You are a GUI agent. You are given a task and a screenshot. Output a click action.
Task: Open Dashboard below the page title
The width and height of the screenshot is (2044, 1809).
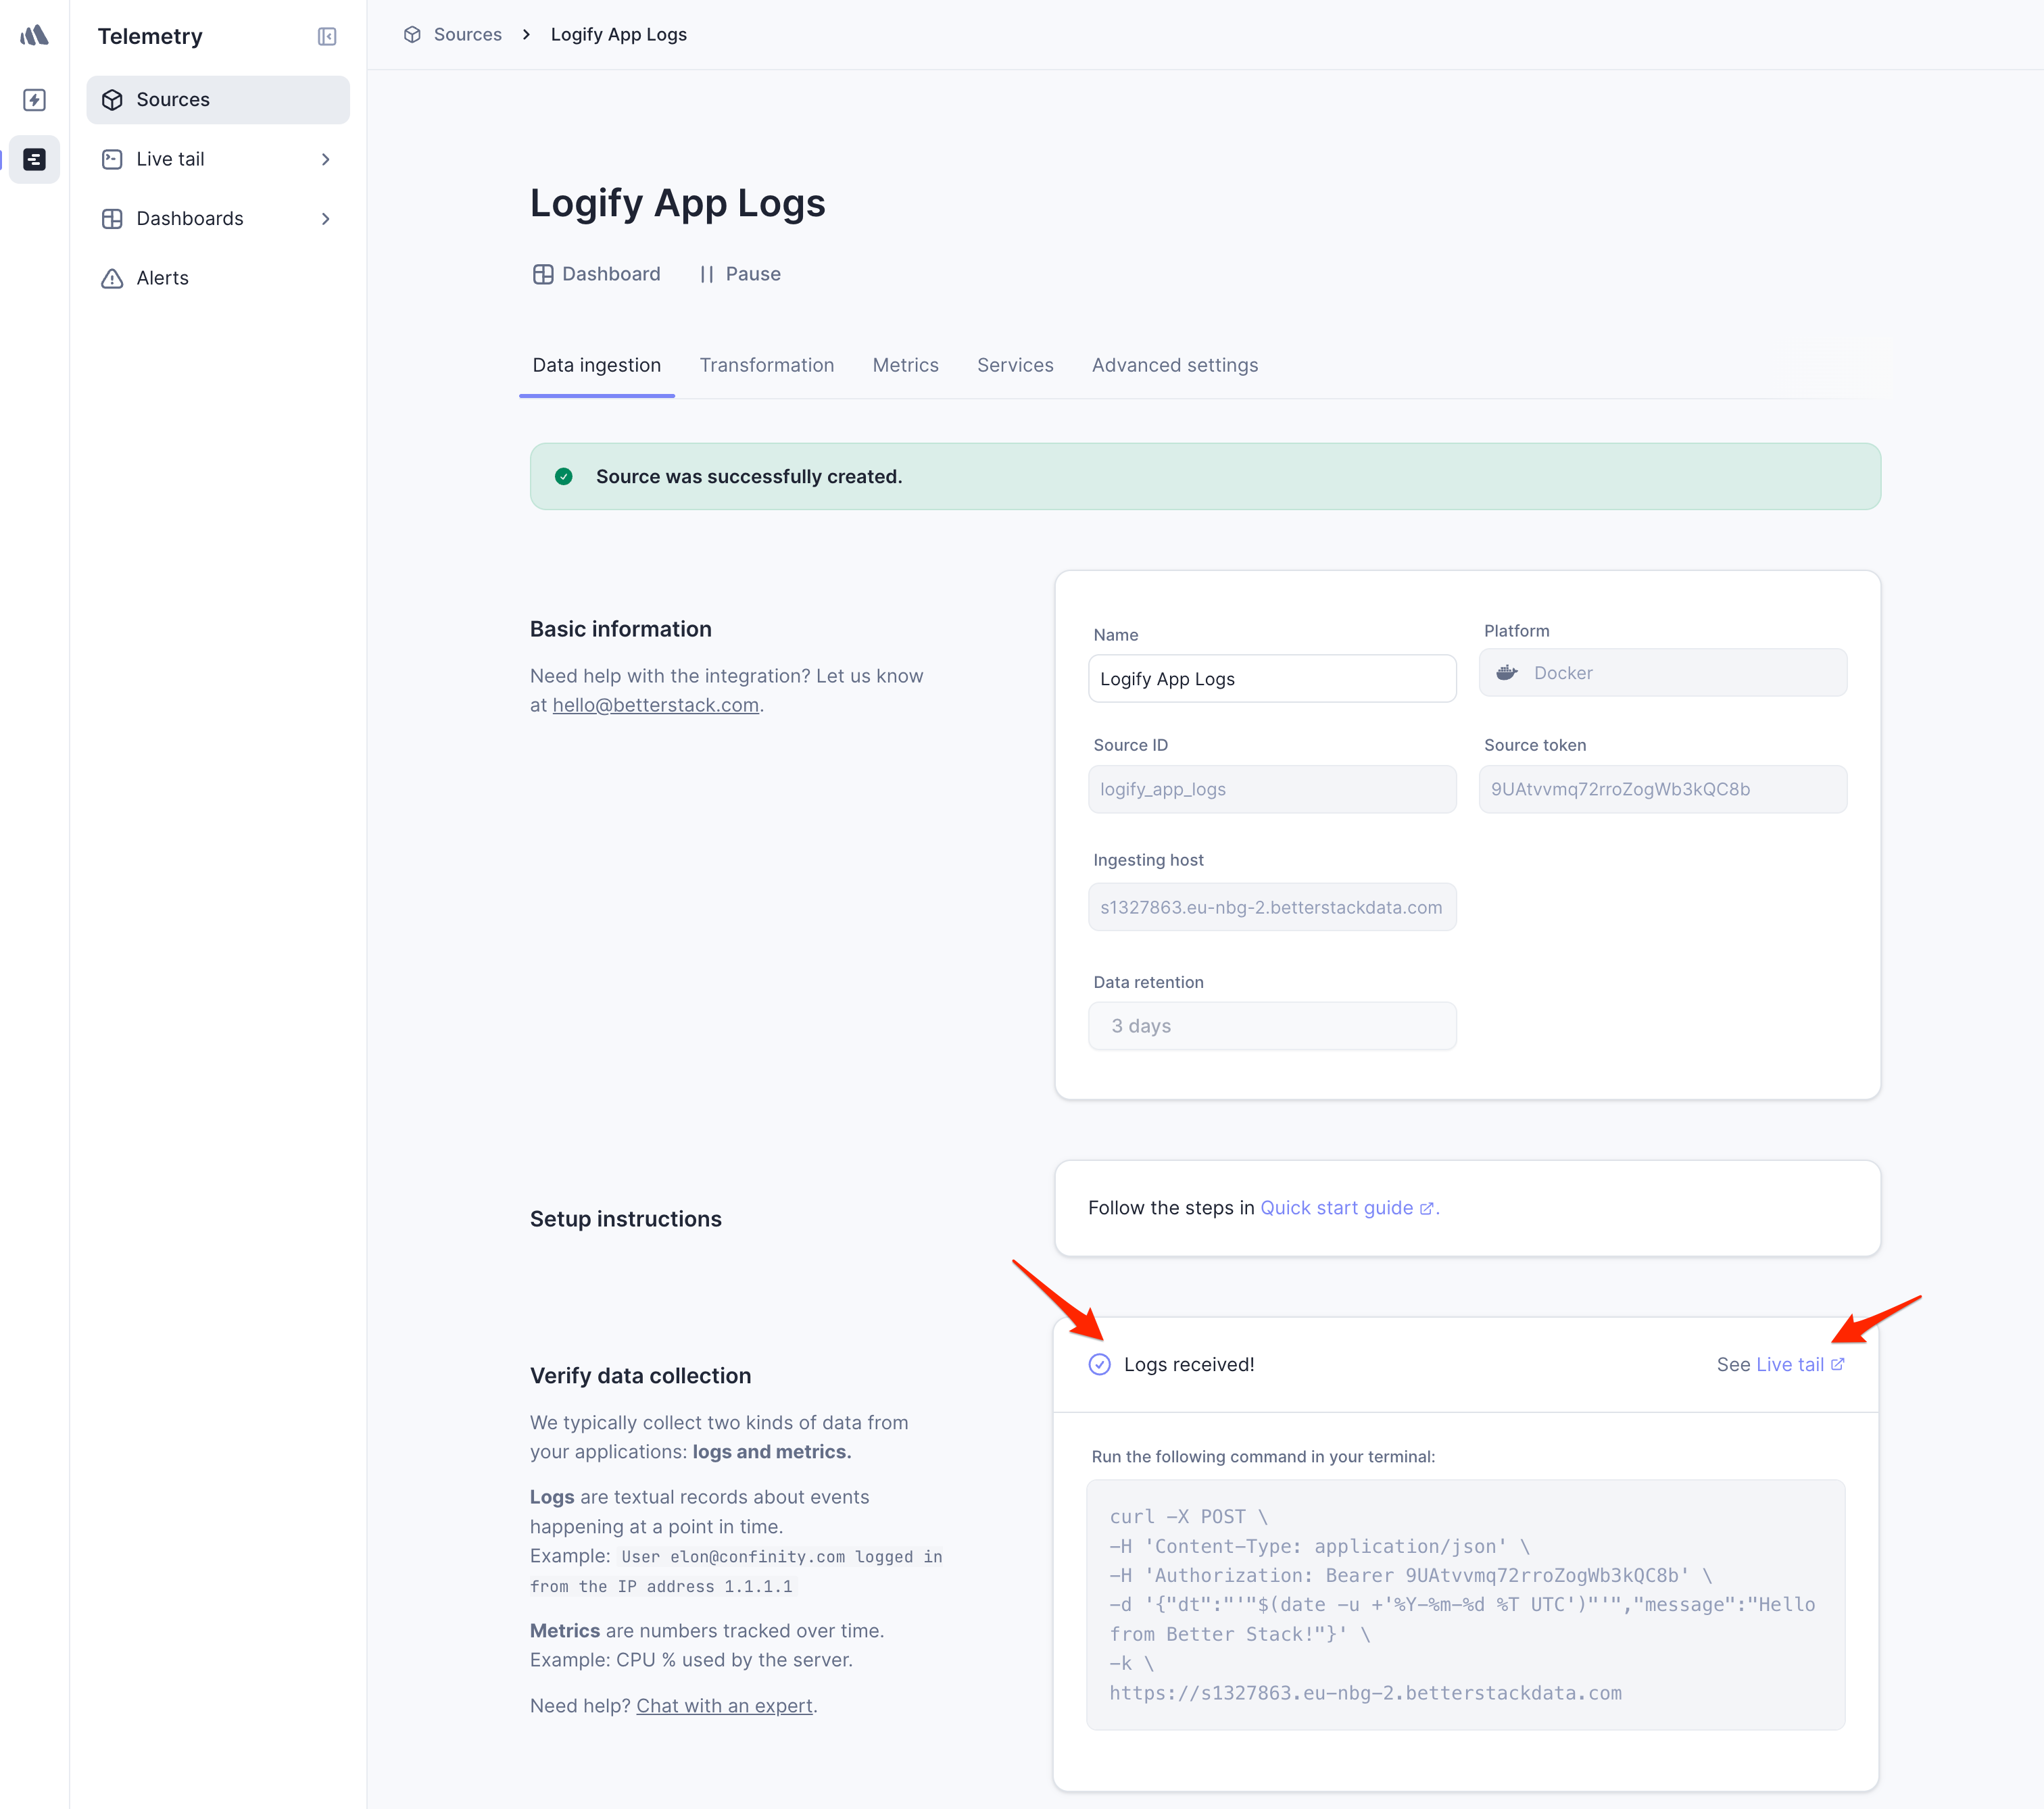tap(597, 273)
